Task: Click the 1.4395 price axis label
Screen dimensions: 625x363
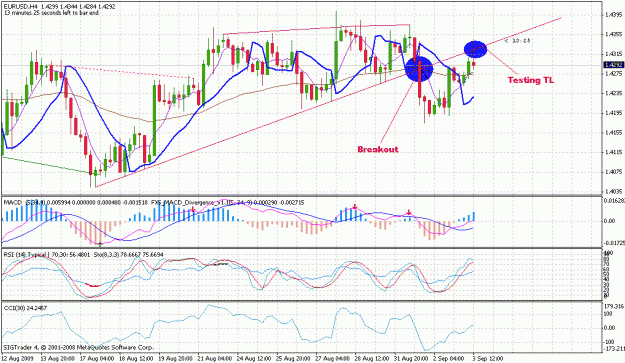Action: coord(613,15)
